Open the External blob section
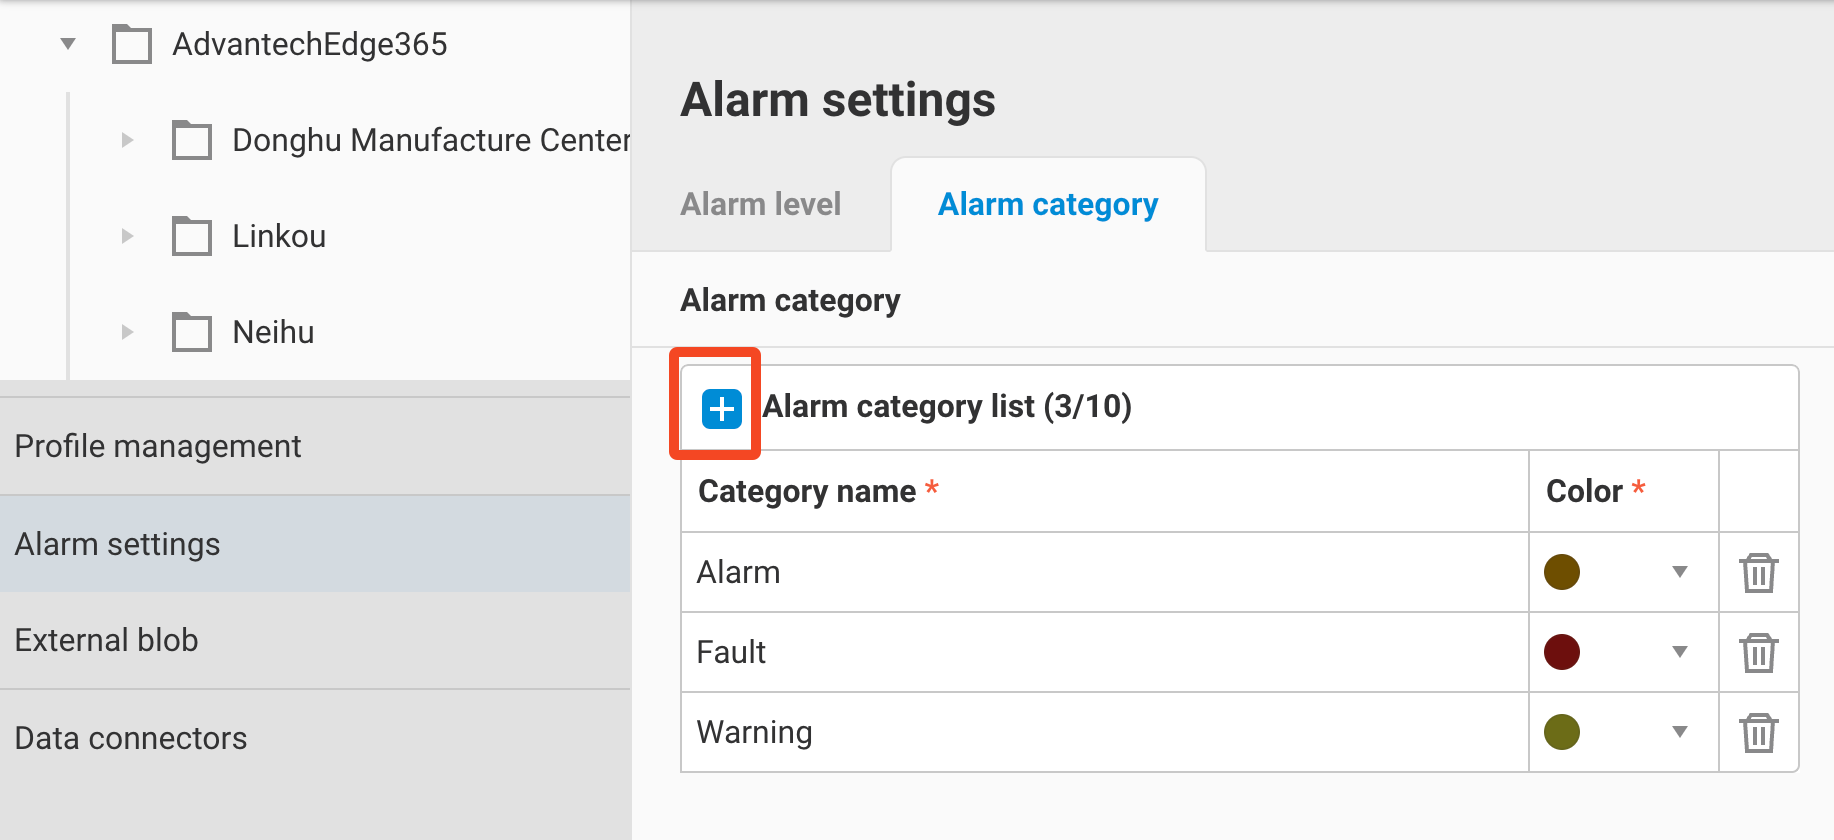The image size is (1834, 840). (107, 640)
